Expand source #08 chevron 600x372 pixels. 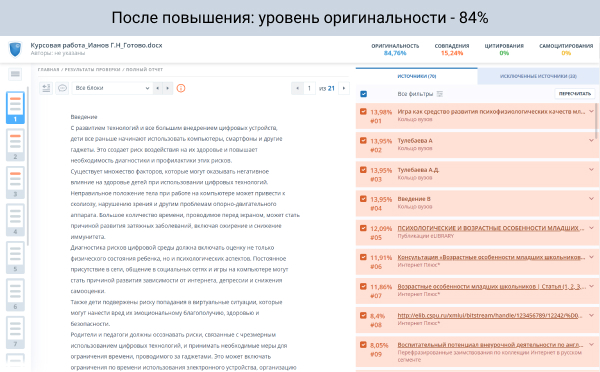point(591,315)
